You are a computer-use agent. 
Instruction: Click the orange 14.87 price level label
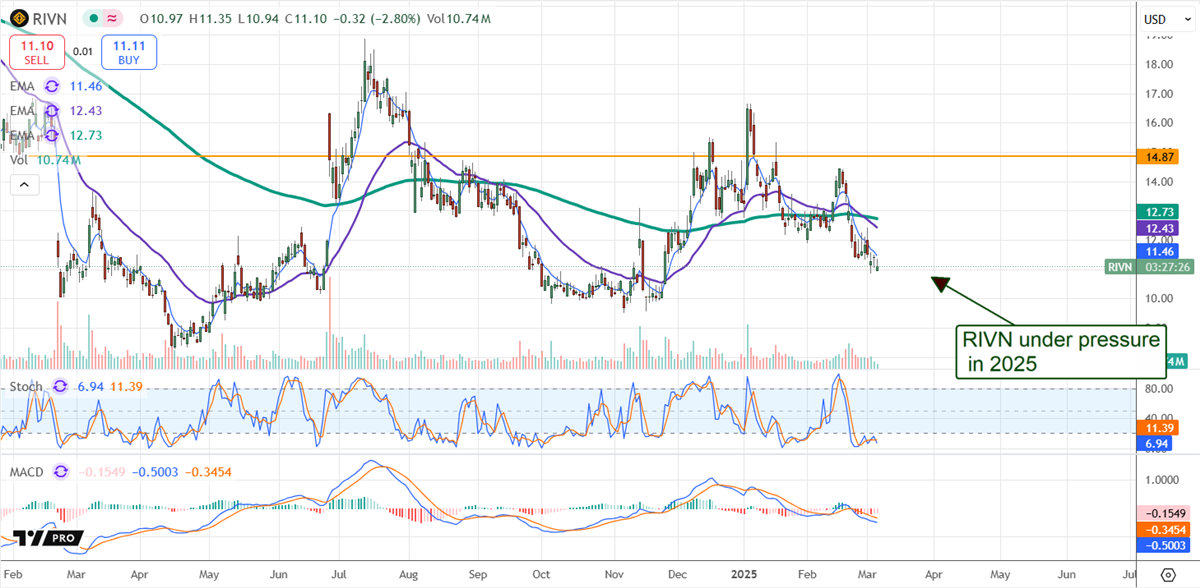pos(1158,155)
